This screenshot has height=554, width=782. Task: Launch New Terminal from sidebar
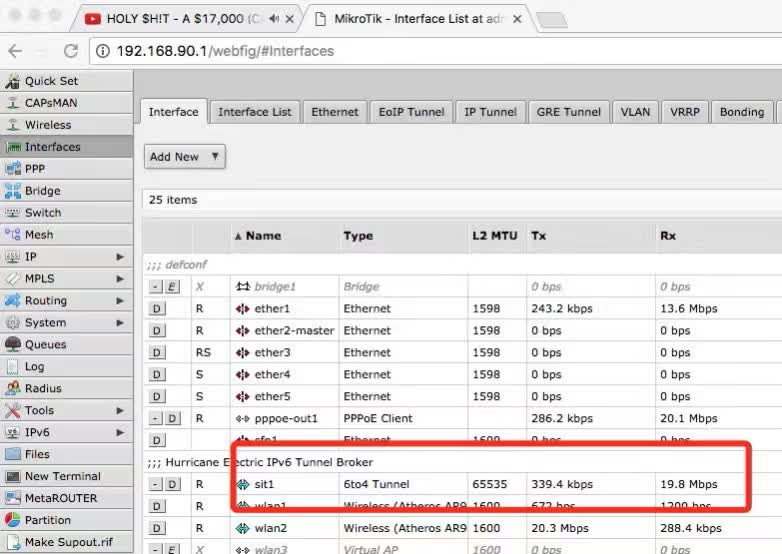[x=66, y=476]
